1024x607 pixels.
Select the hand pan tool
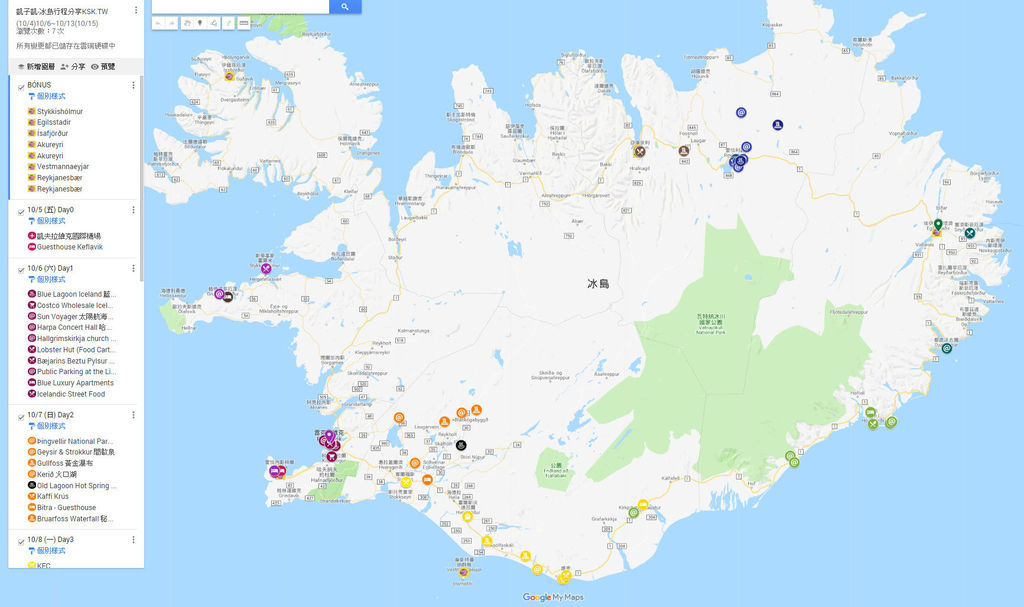click(186, 23)
